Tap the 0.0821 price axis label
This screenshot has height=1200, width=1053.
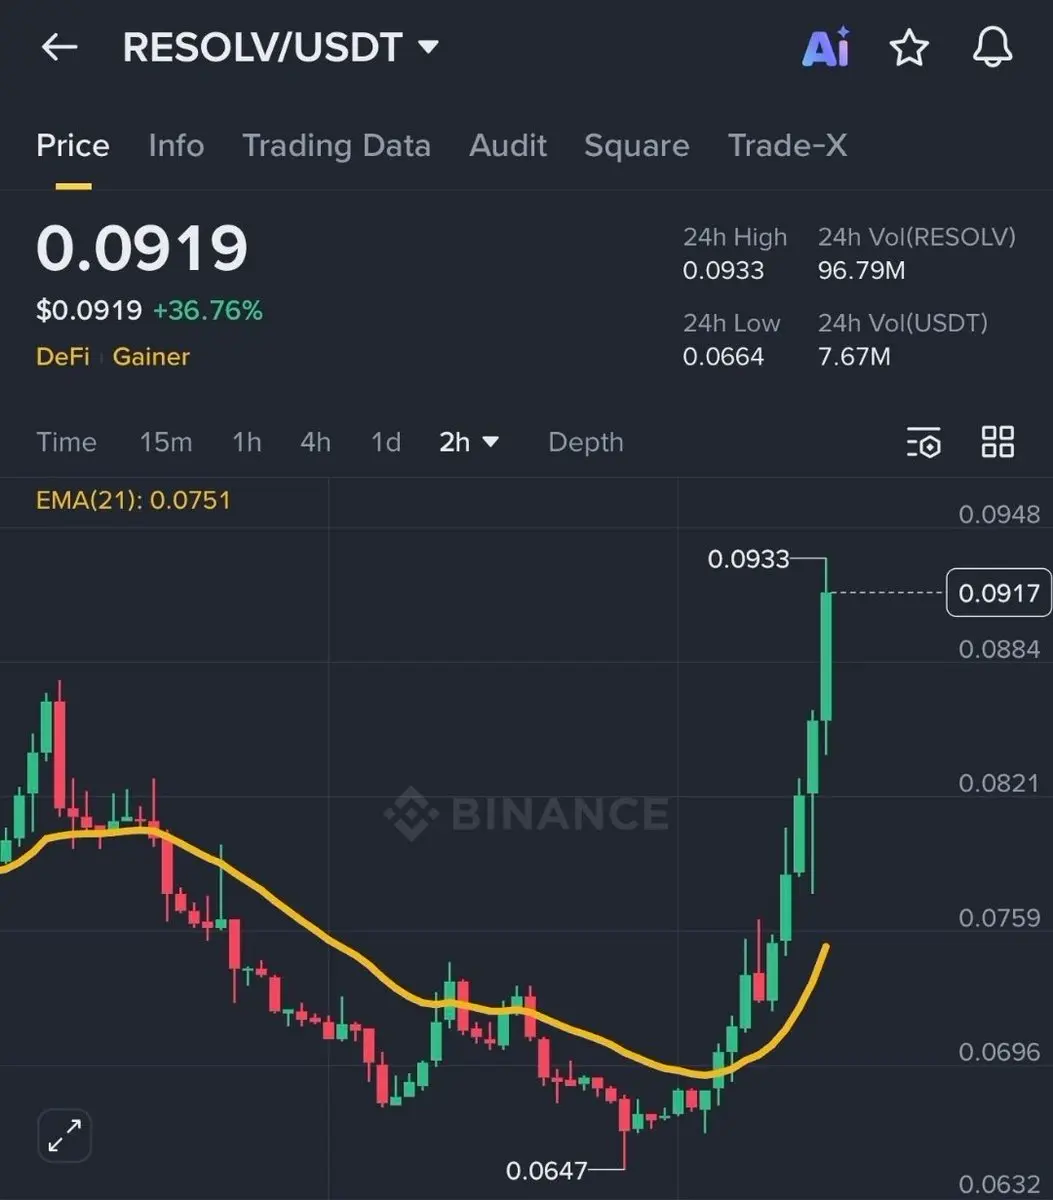pyautogui.click(x=999, y=783)
